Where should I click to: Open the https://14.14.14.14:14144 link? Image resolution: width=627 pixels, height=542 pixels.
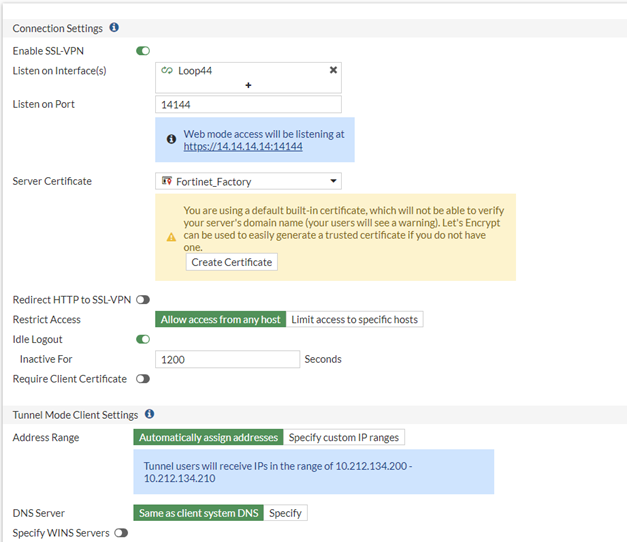(243, 146)
